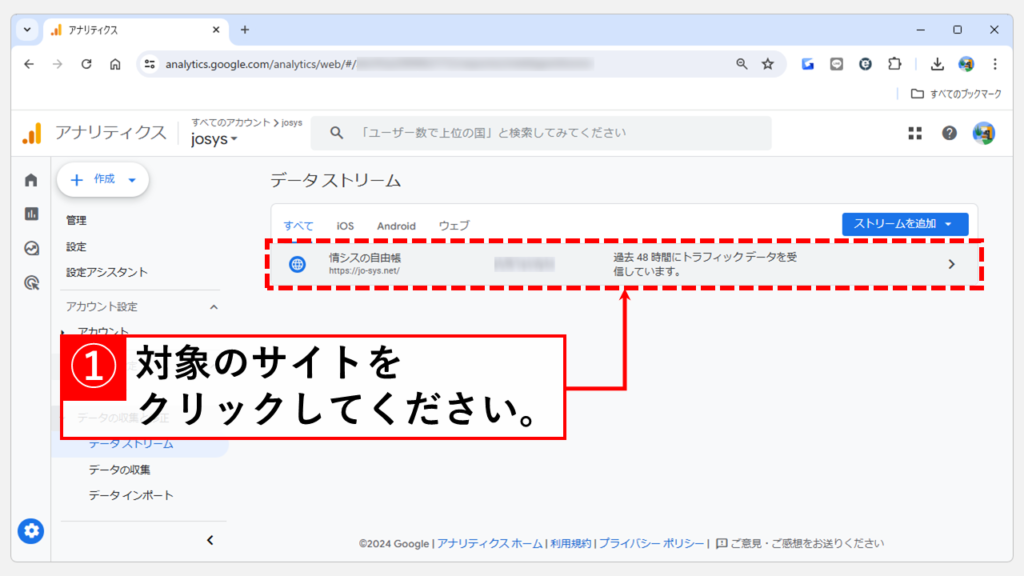Open the Chrome three-dot menu
This screenshot has width=1024, height=576.
coord(995,64)
